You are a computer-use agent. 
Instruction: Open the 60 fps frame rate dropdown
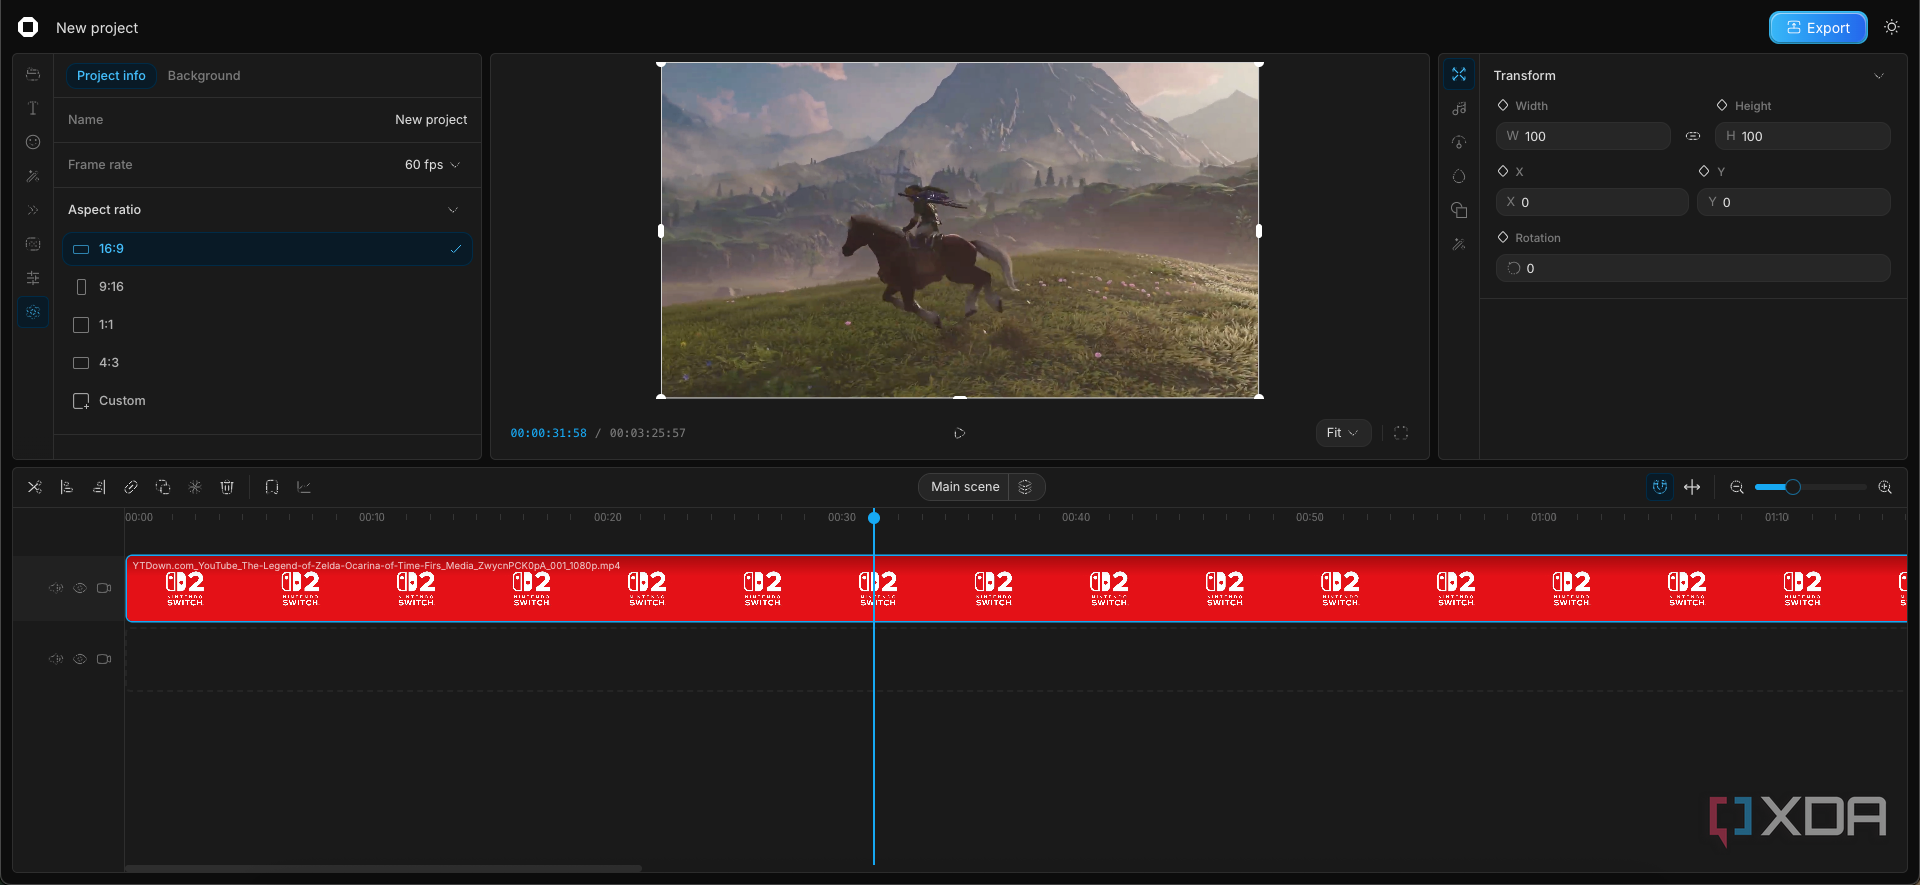click(x=433, y=164)
